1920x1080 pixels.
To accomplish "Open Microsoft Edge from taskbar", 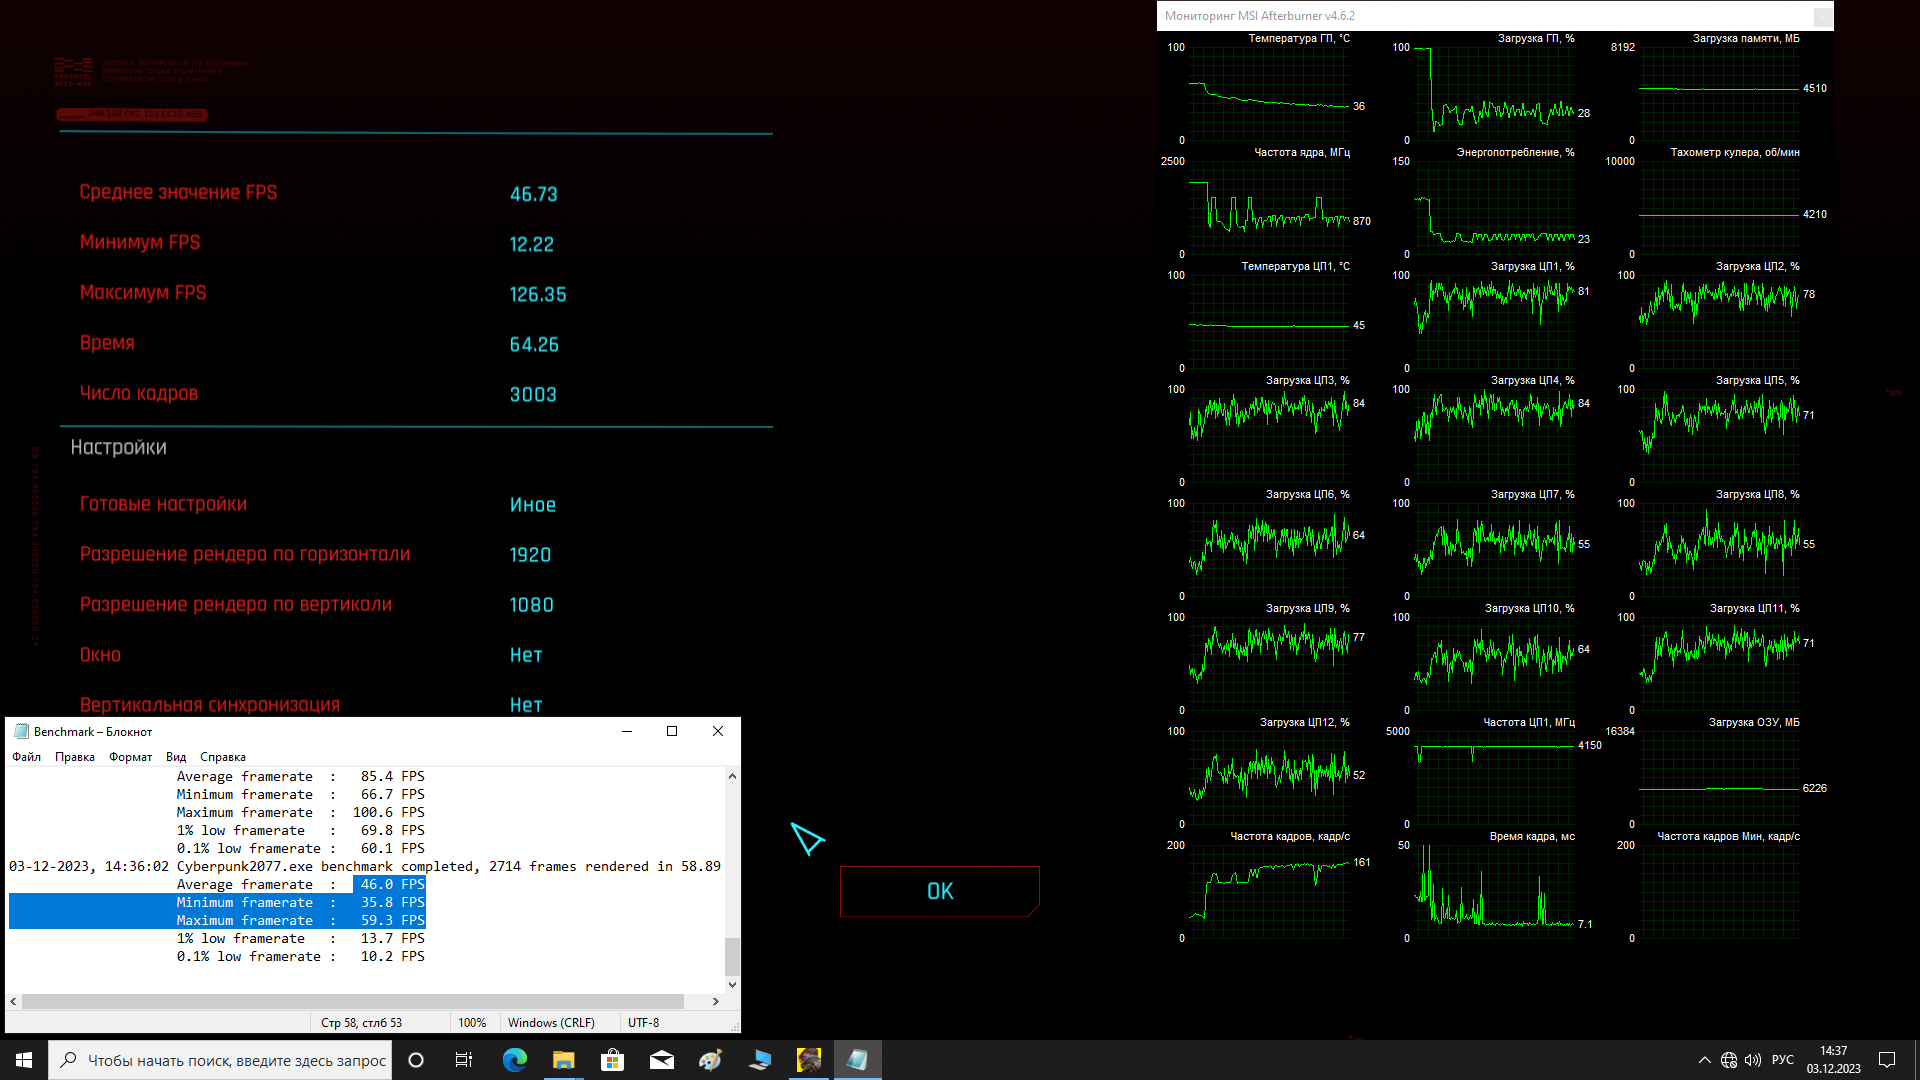I will [514, 1060].
